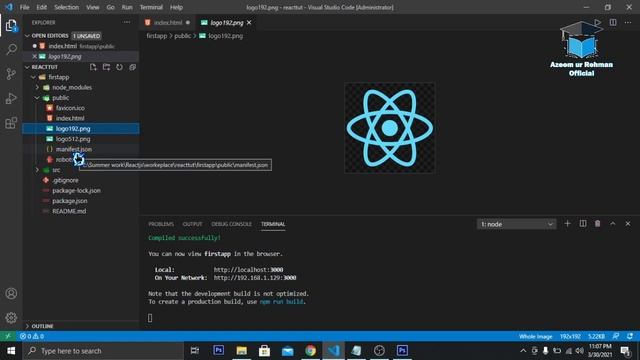Close the terminal panel
Viewport: 640px width, 360px height.
(x=628, y=224)
